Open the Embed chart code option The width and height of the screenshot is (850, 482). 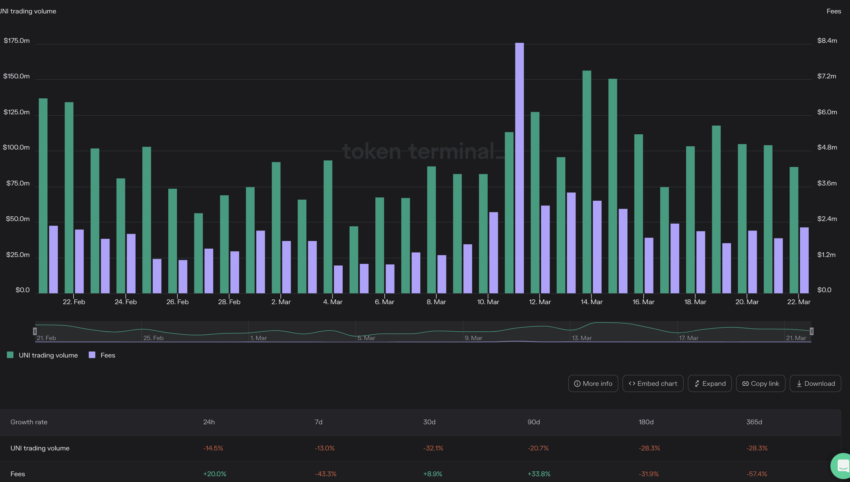(x=652, y=383)
